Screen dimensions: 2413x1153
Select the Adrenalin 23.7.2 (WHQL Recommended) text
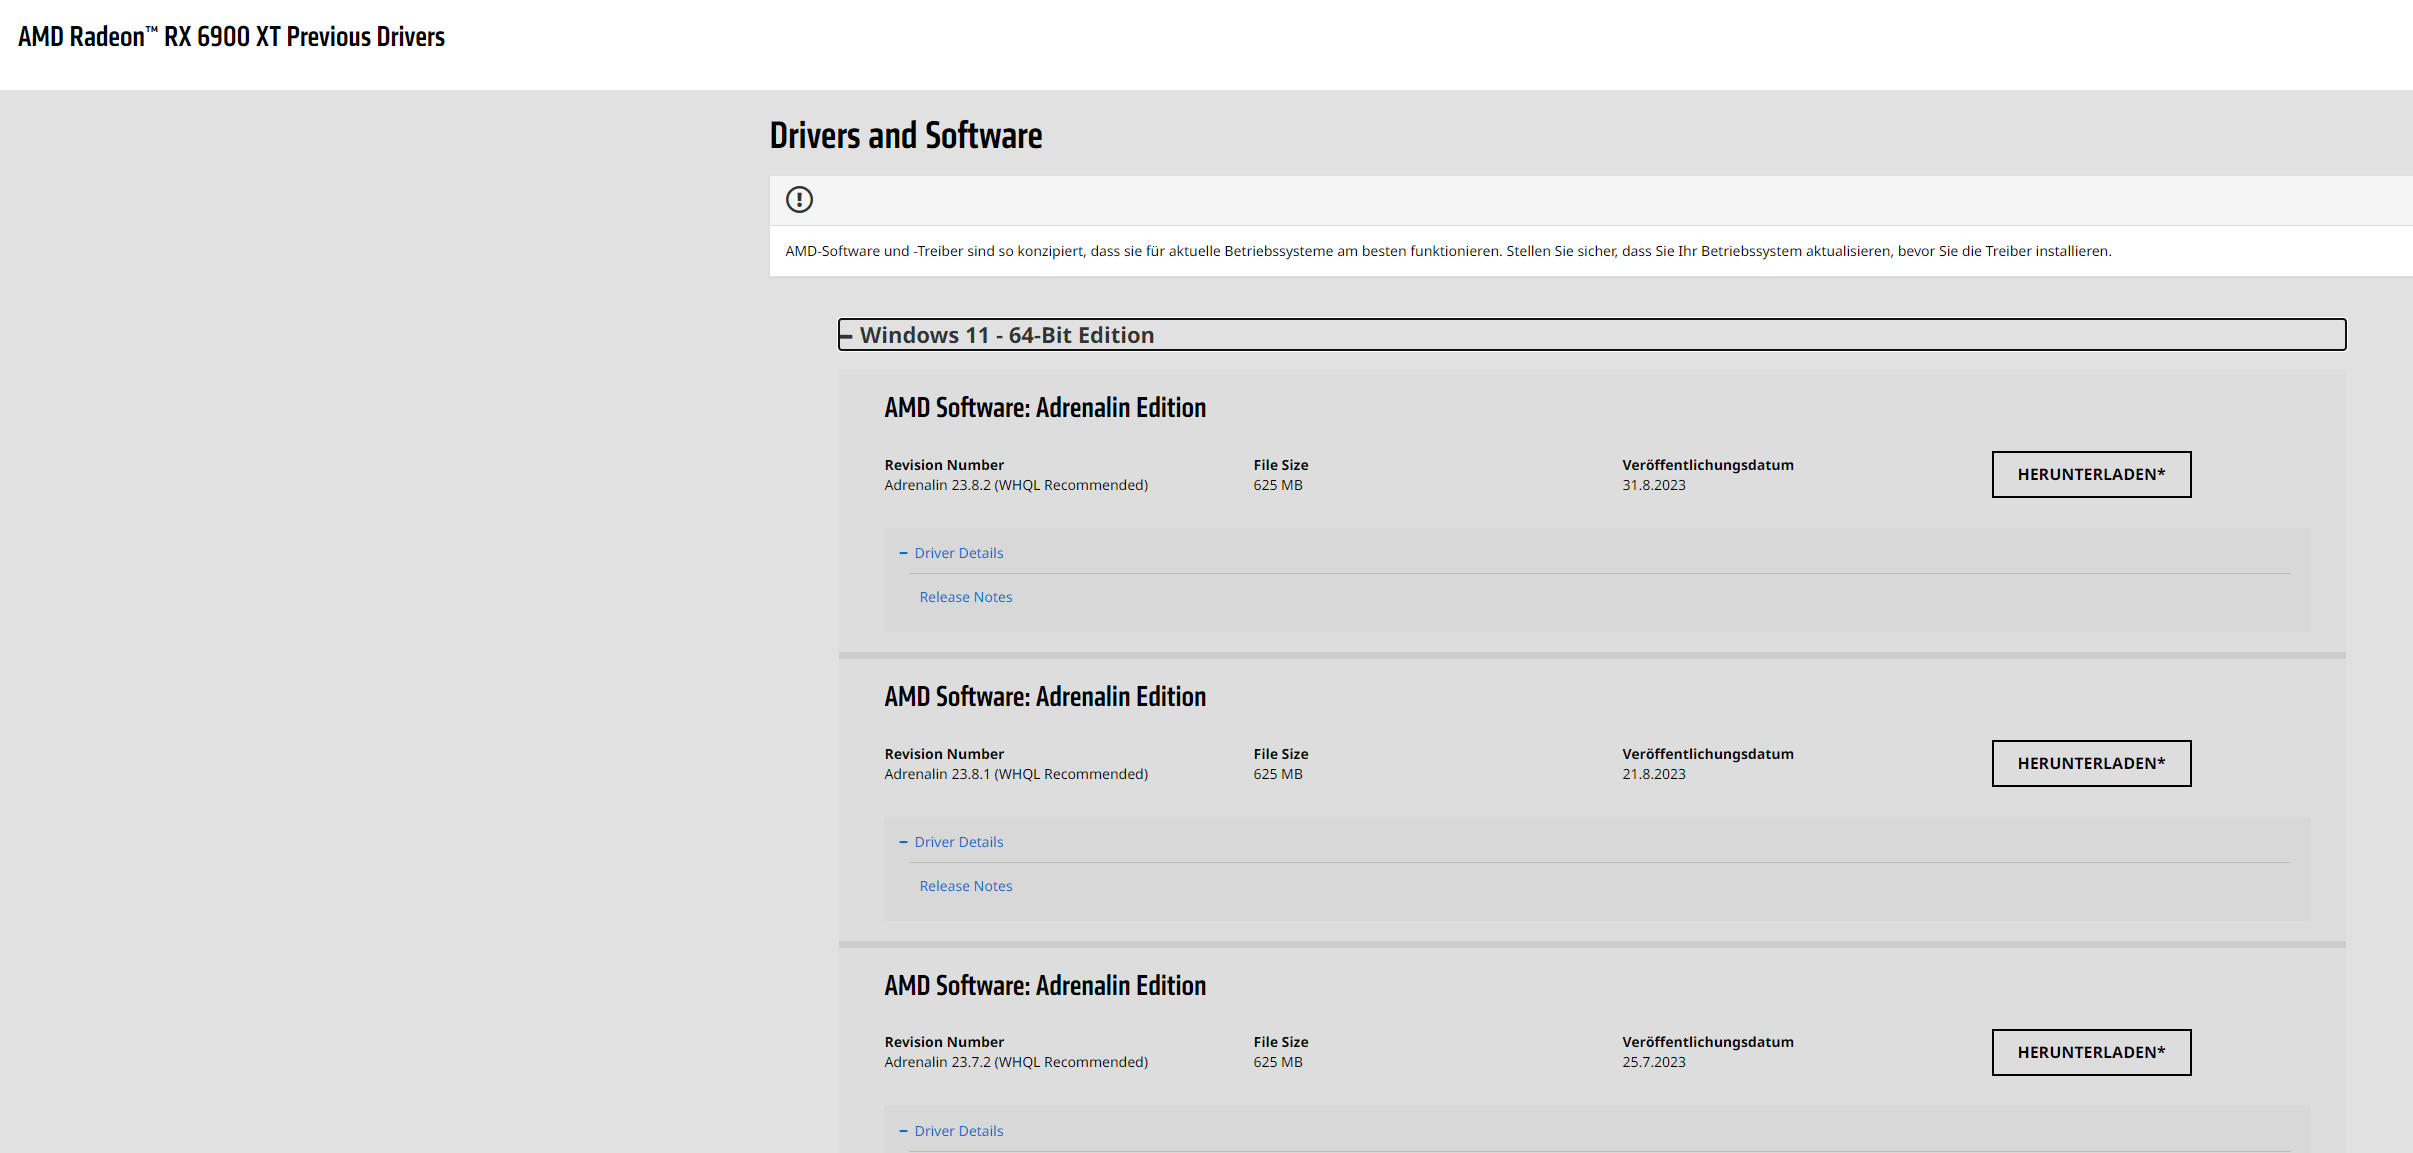click(x=1015, y=1062)
